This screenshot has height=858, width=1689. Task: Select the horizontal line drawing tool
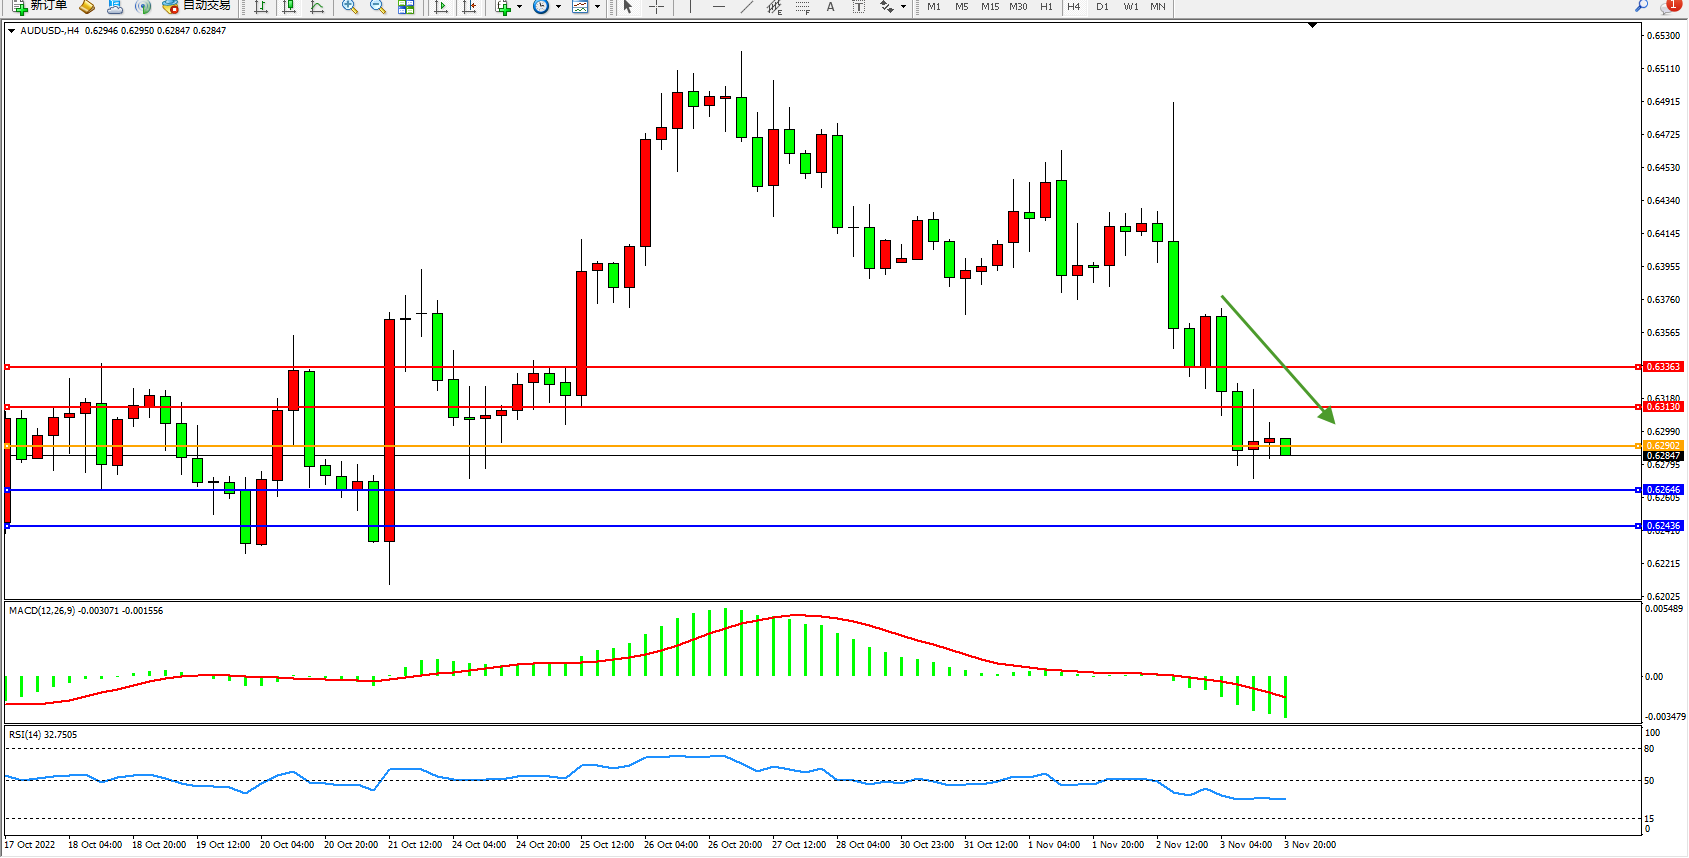pyautogui.click(x=718, y=7)
